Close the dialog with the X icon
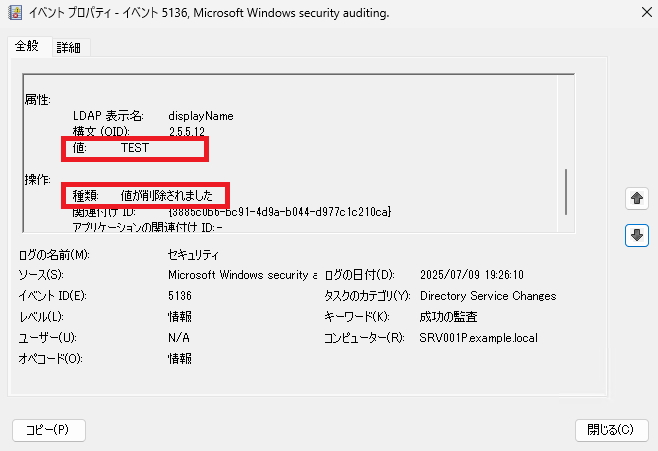 (x=647, y=12)
